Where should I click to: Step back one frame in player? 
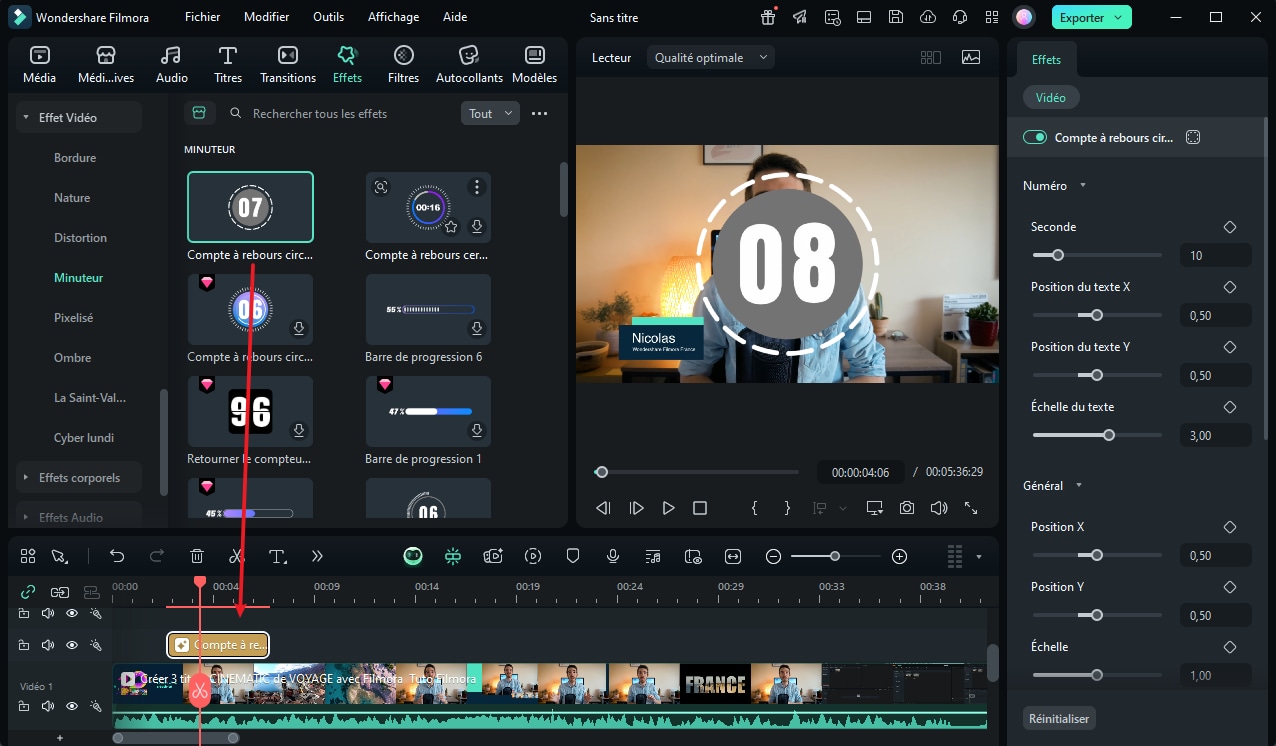[603, 508]
